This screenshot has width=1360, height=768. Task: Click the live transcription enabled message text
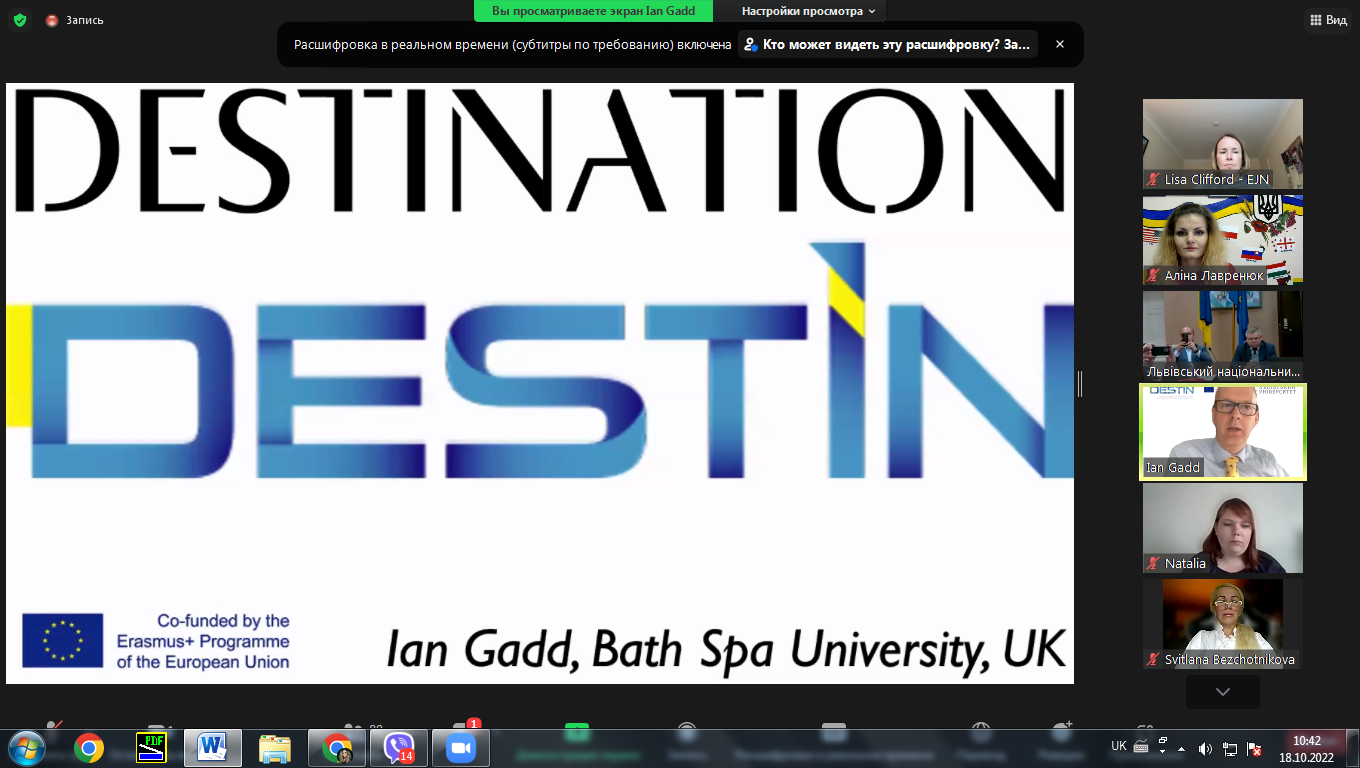pos(513,44)
